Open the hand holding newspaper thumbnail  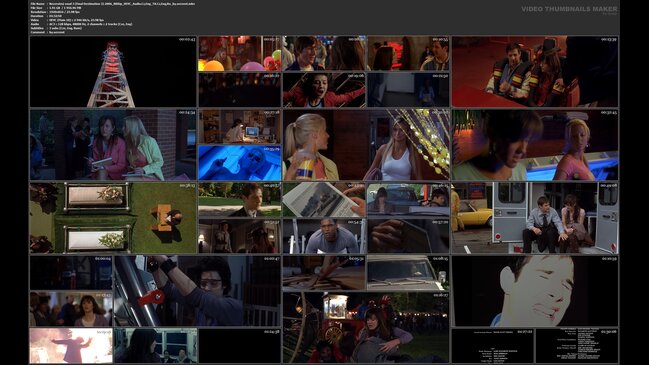pyautogui.click(x=324, y=200)
